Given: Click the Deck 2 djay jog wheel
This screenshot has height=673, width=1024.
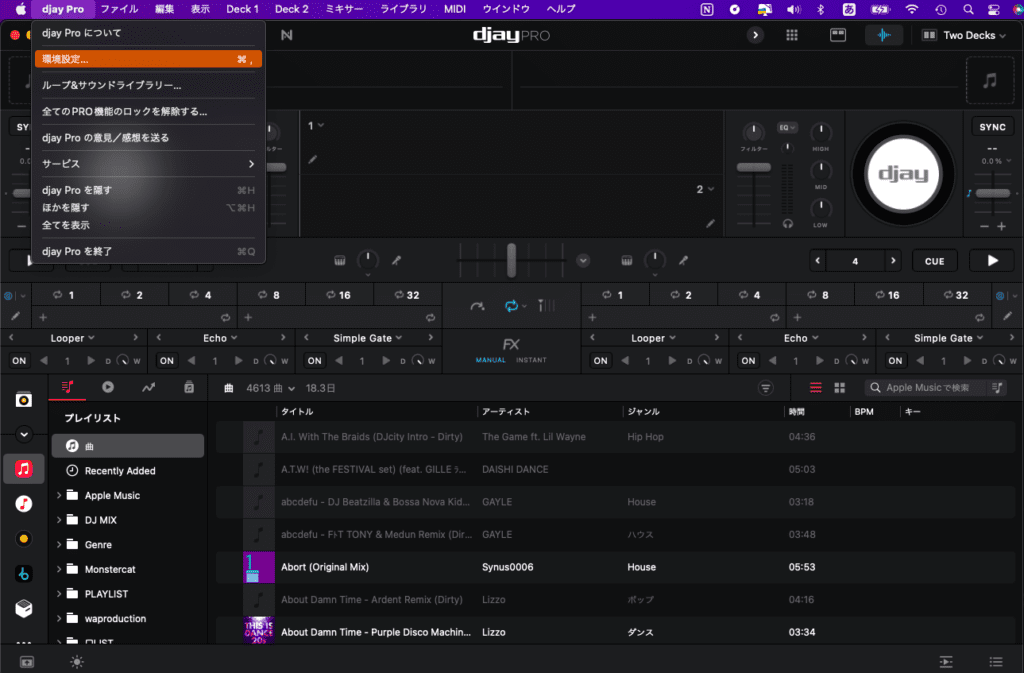Looking at the screenshot, I should point(903,174).
